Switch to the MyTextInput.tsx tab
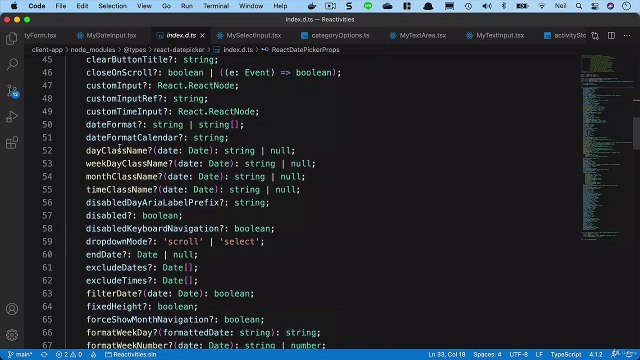Viewport: 640px width, 360px height. [x=496, y=36]
